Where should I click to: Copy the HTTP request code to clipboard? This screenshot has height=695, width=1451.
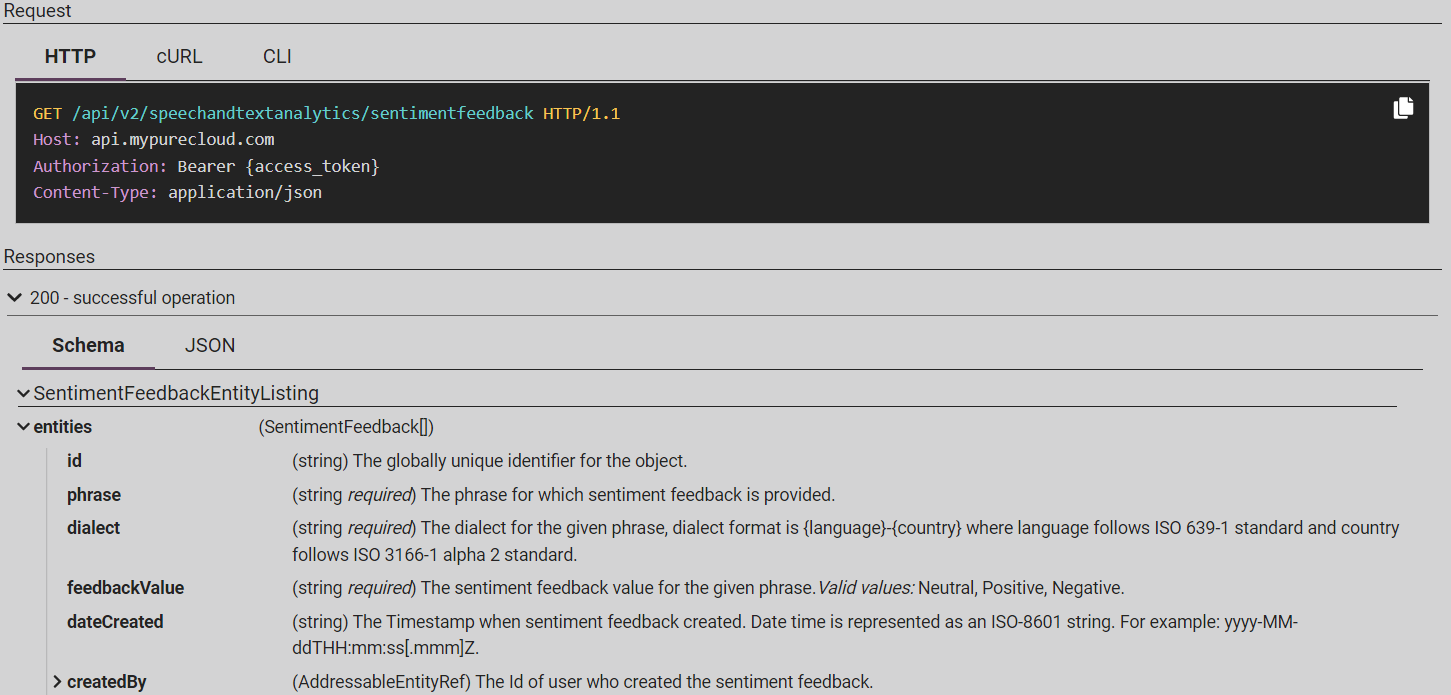pyautogui.click(x=1403, y=108)
